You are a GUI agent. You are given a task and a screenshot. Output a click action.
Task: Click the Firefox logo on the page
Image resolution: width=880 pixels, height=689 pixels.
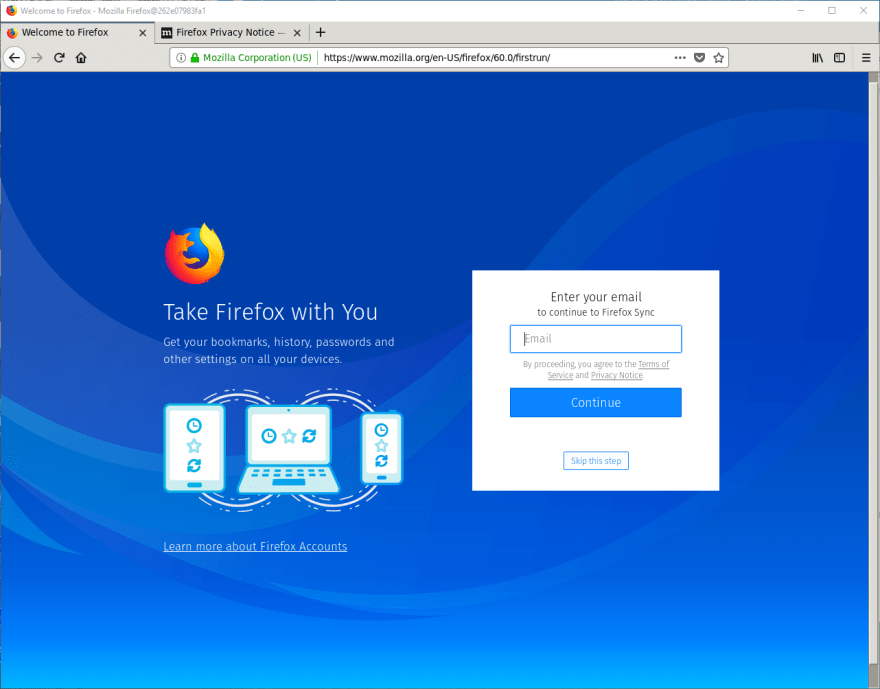(x=195, y=253)
